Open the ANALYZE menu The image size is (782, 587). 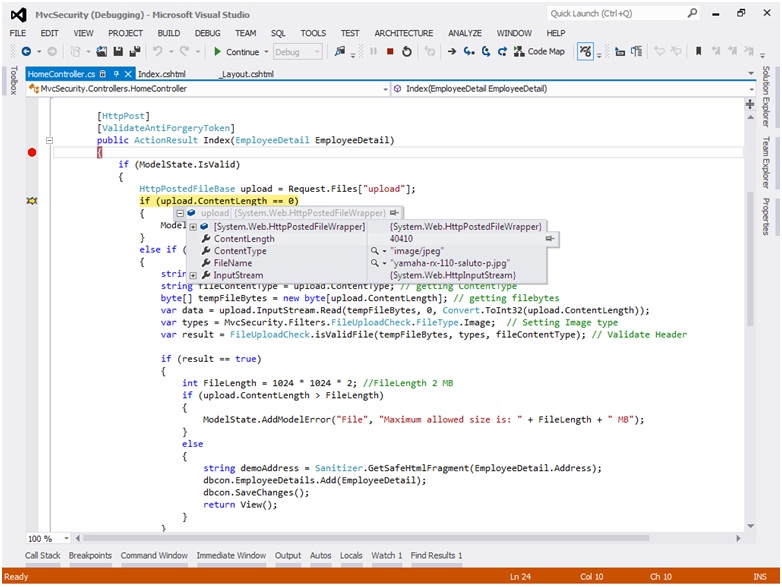point(465,33)
